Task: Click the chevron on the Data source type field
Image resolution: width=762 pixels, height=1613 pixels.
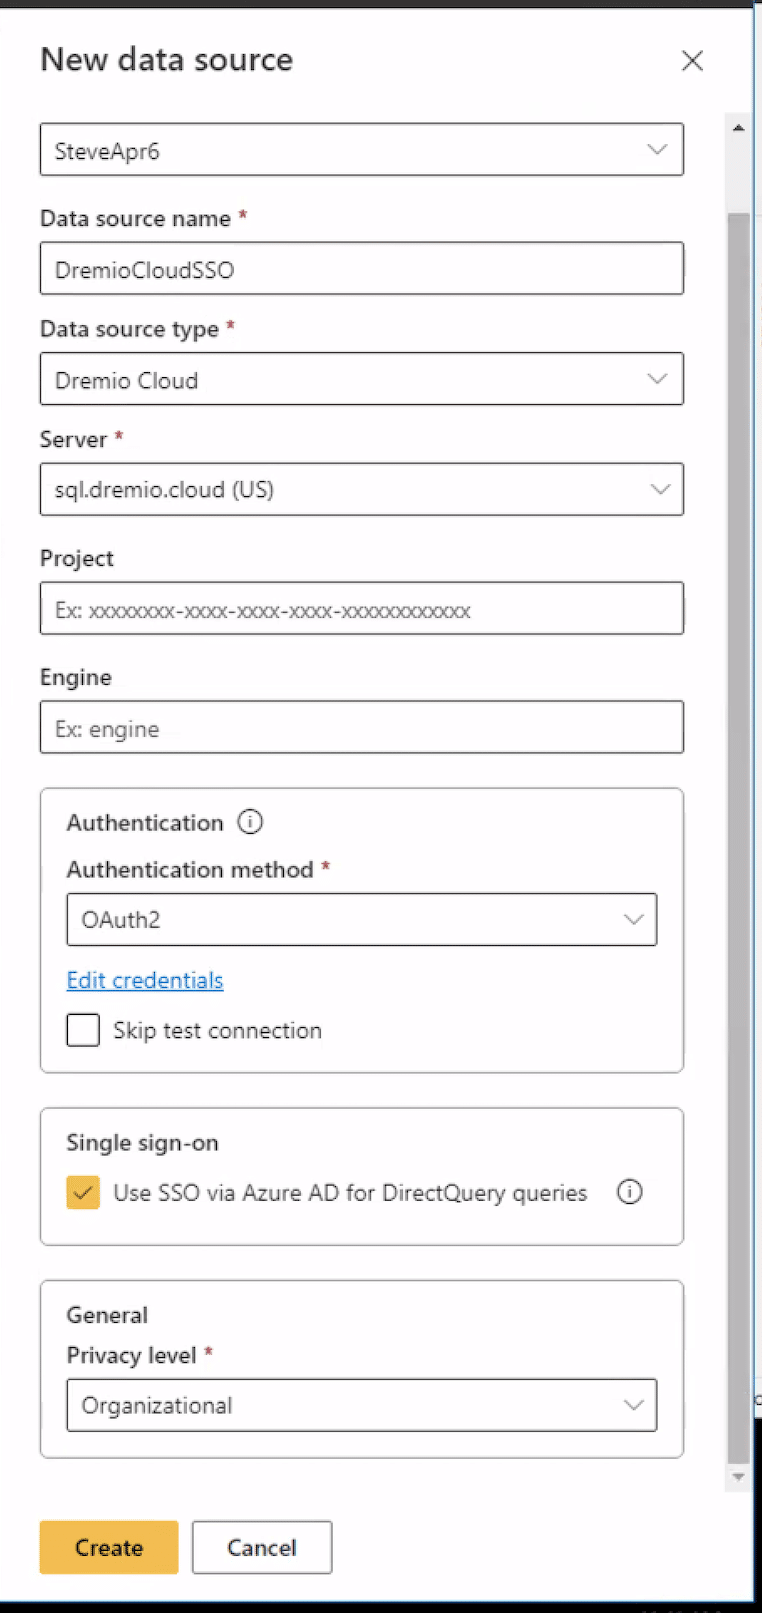Action: tap(658, 379)
